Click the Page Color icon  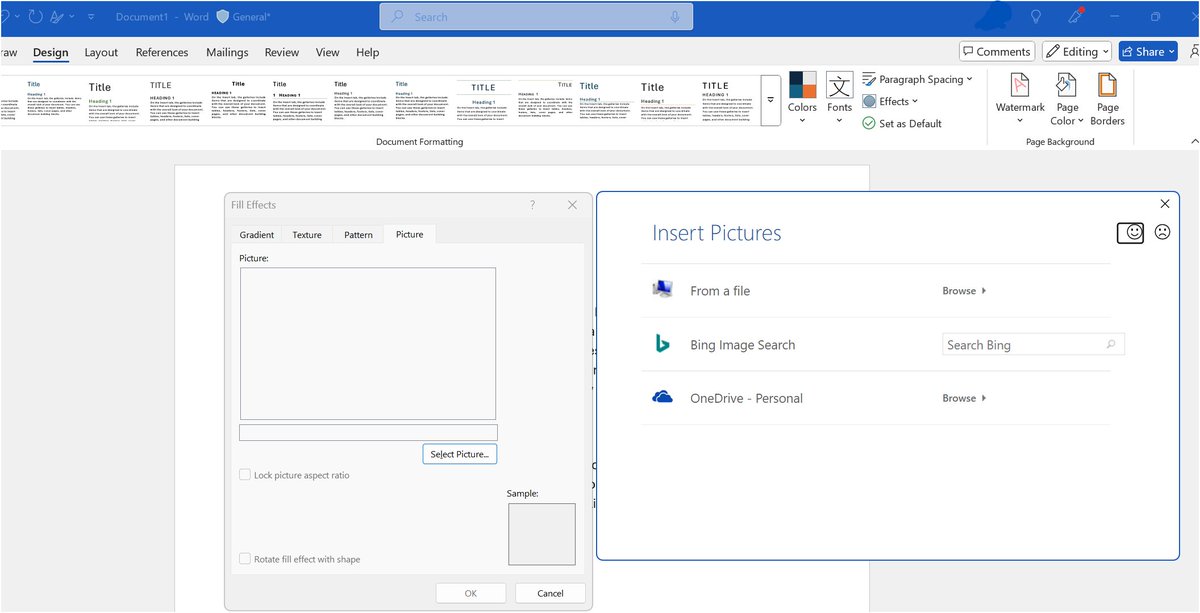tap(1067, 85)
